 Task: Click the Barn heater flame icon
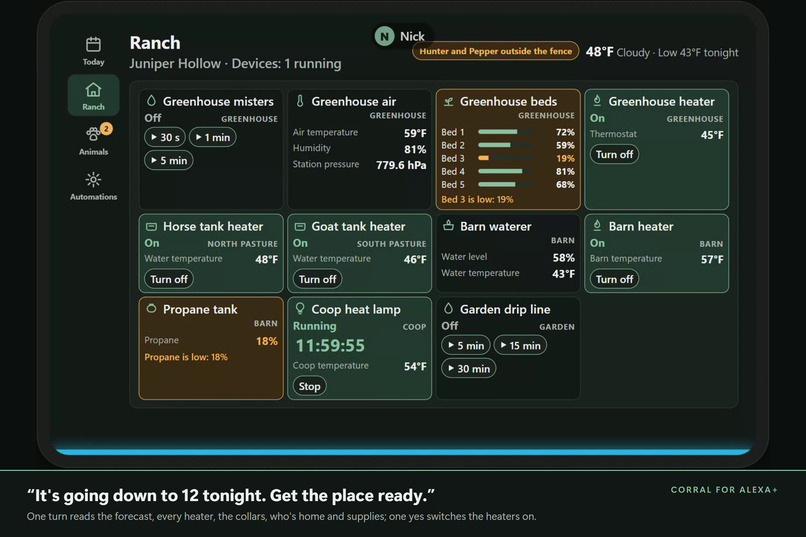tap(597, 226)
